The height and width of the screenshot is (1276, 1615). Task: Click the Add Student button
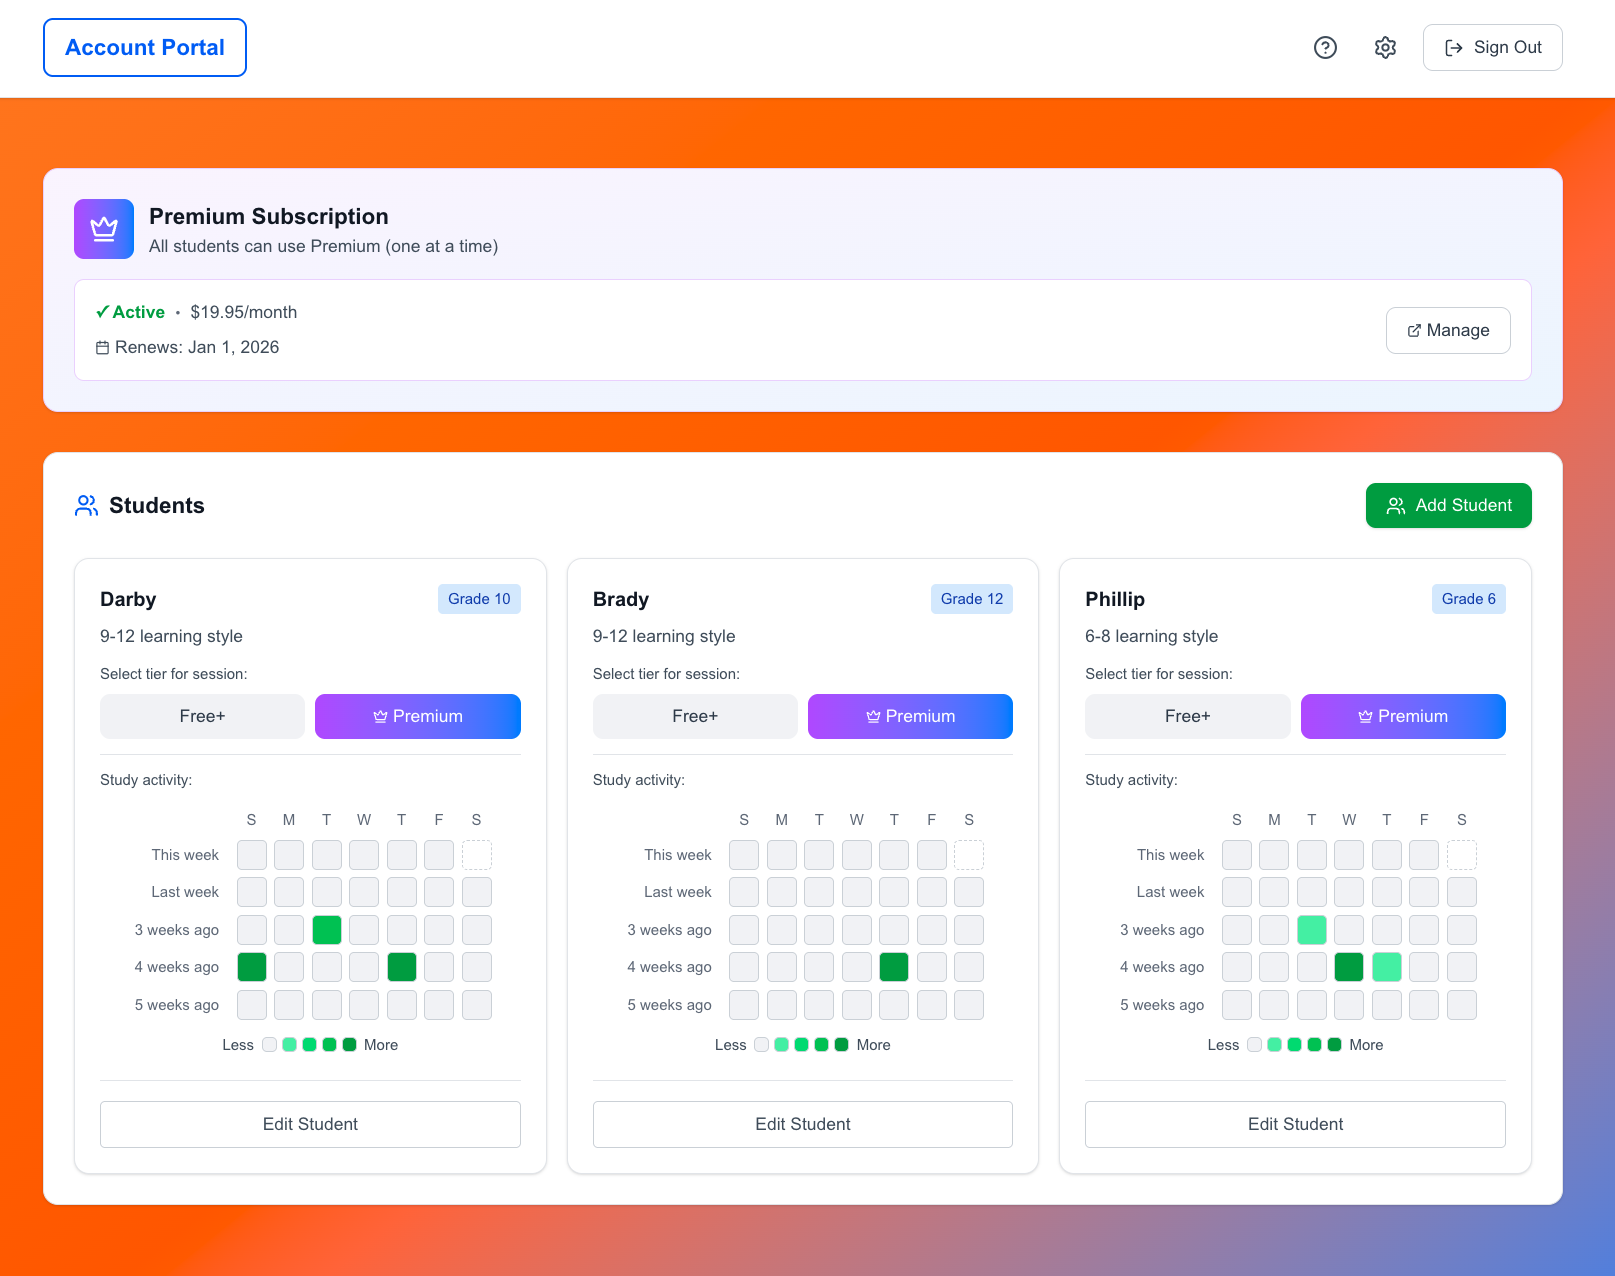pos(1448,506)
